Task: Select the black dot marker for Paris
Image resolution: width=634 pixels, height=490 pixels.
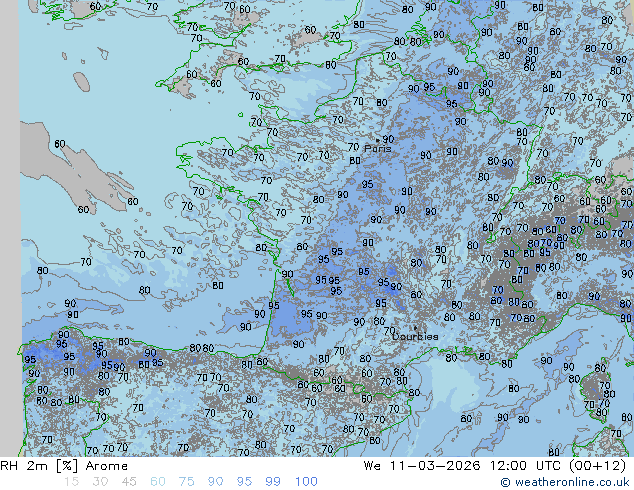Action: (378, 140)
